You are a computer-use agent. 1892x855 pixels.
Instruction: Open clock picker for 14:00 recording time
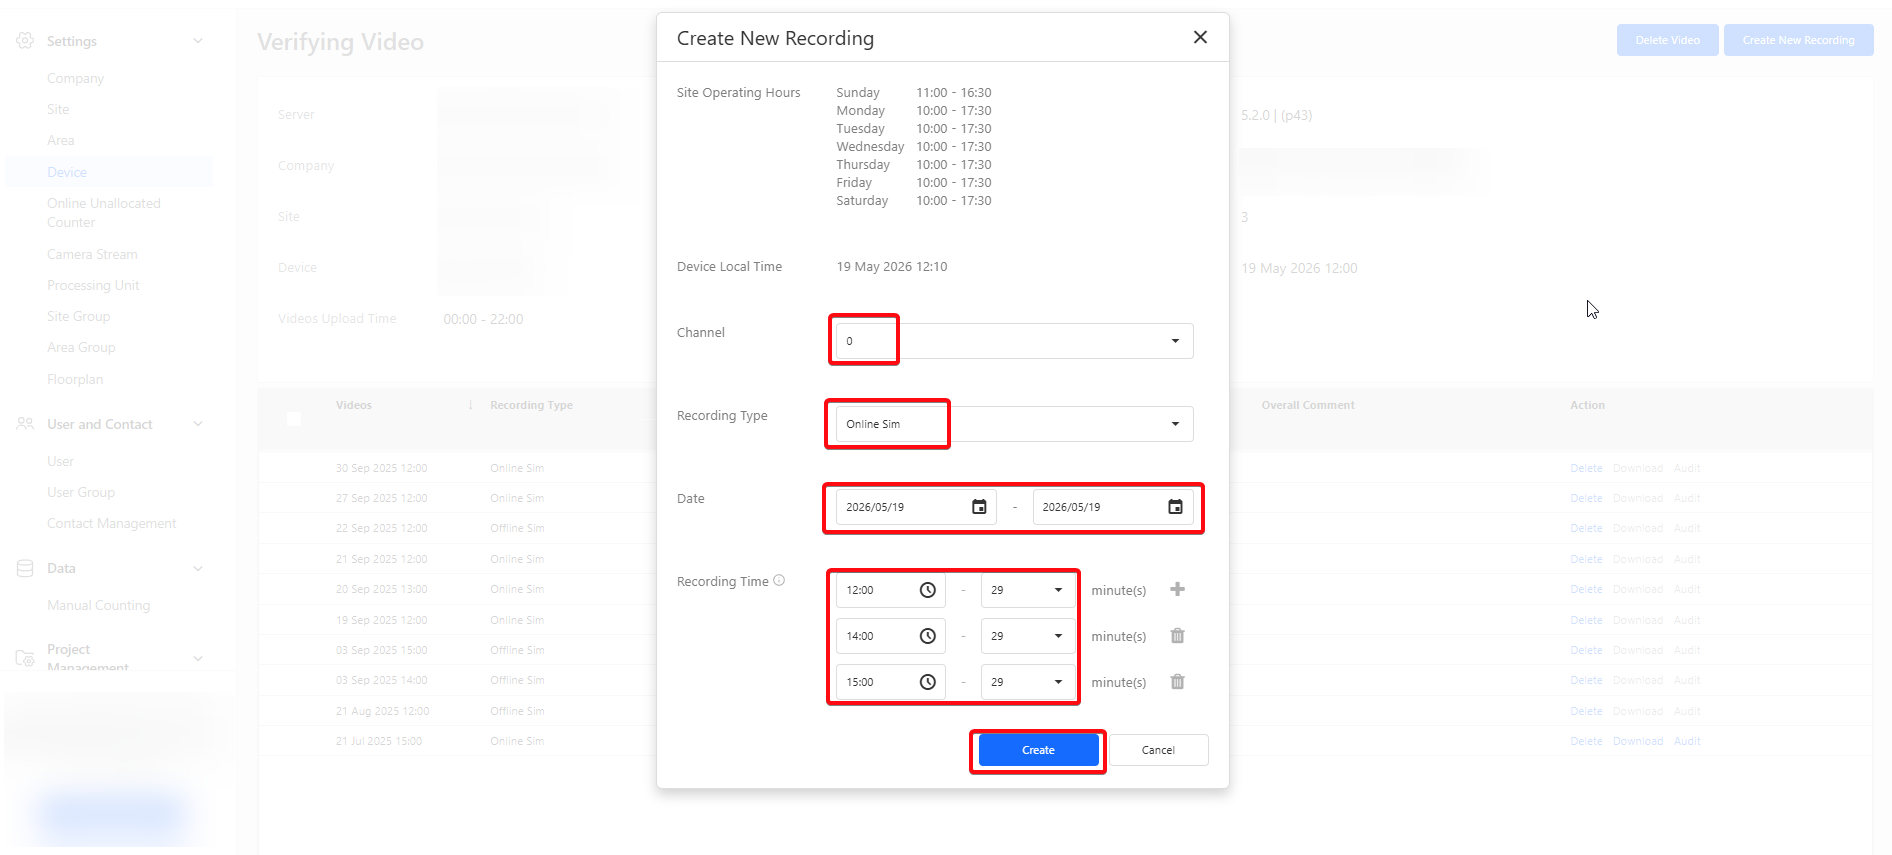pyautogui.click(x=927, y=636)
